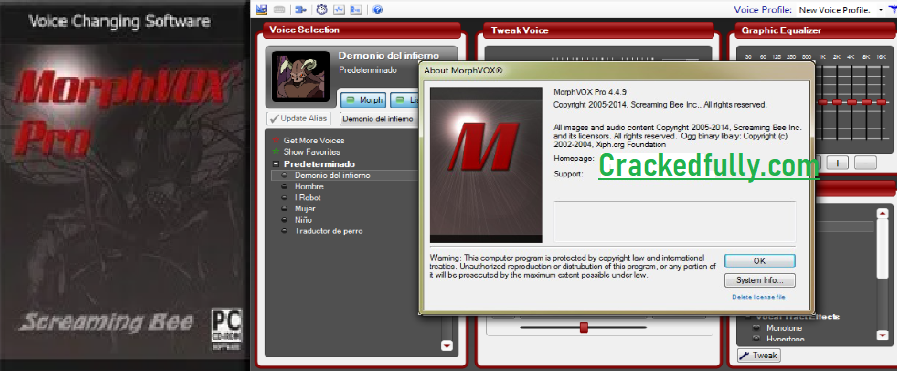The height and width of the screenshot is (371, 897).
Task: Click the Demonio del infierno alias field
Action: click(378, 119)
